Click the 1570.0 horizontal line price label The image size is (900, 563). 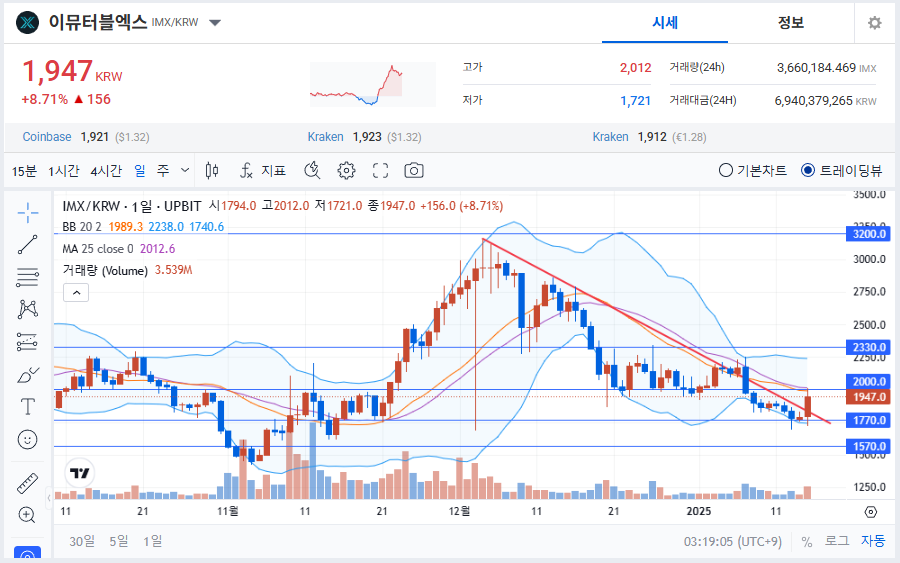click(x=869, y=446)
